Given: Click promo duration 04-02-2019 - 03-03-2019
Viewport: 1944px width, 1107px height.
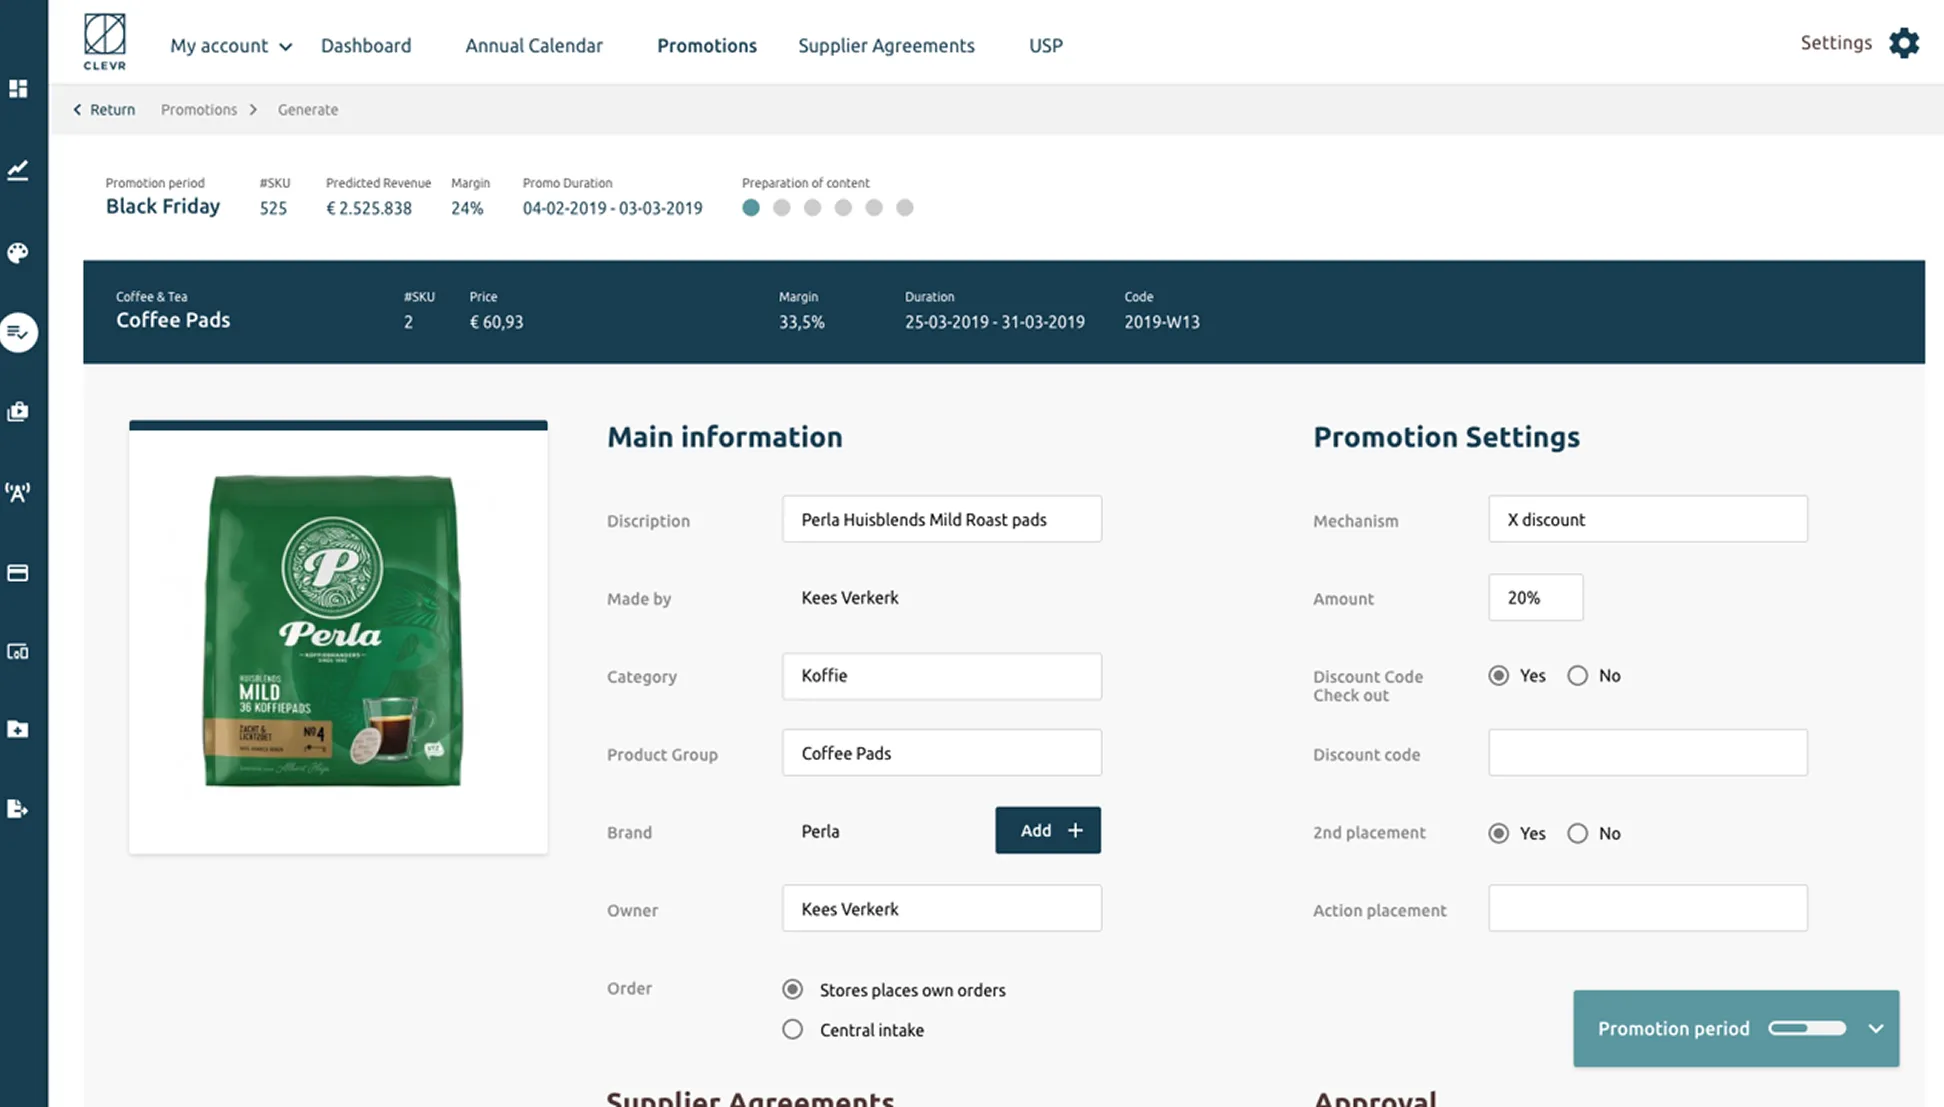Looking at the screenshot, I should click(612, 208).
